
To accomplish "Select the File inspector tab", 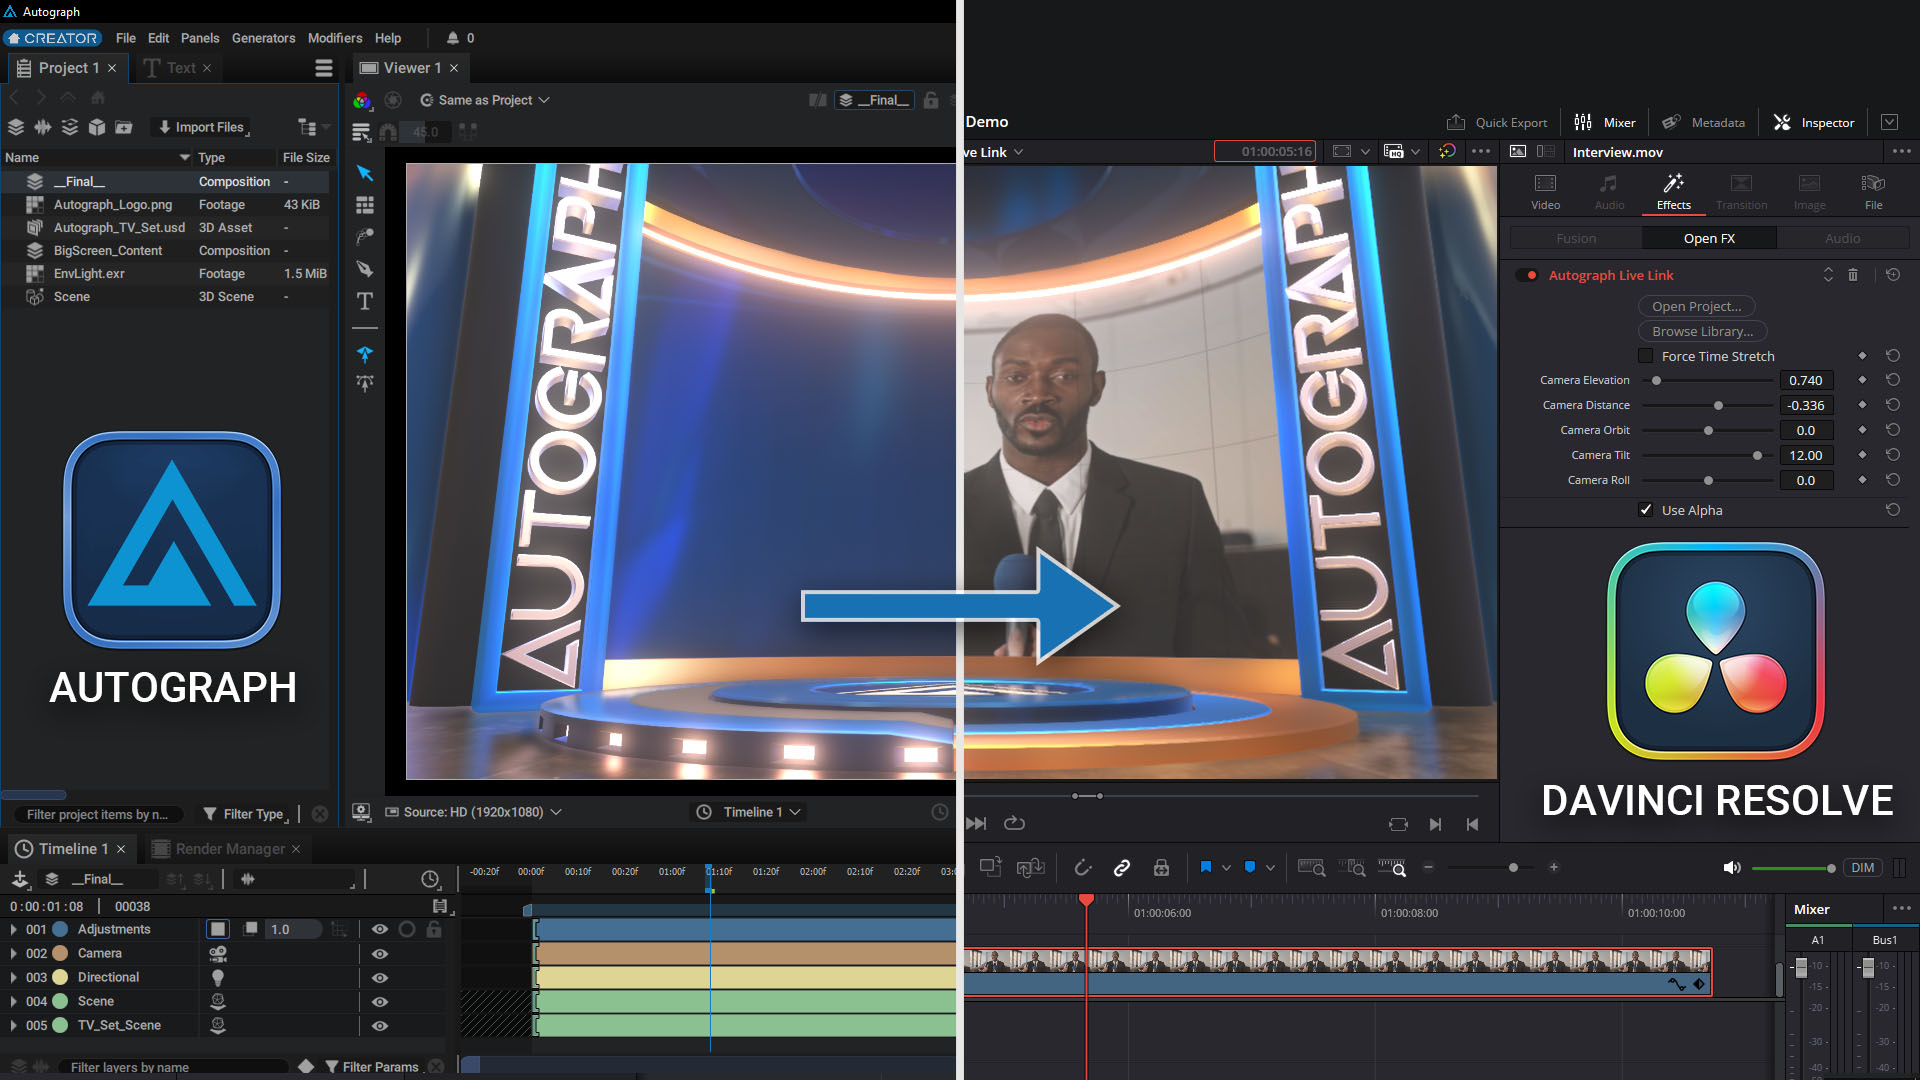I will [x=1873, y=191].
